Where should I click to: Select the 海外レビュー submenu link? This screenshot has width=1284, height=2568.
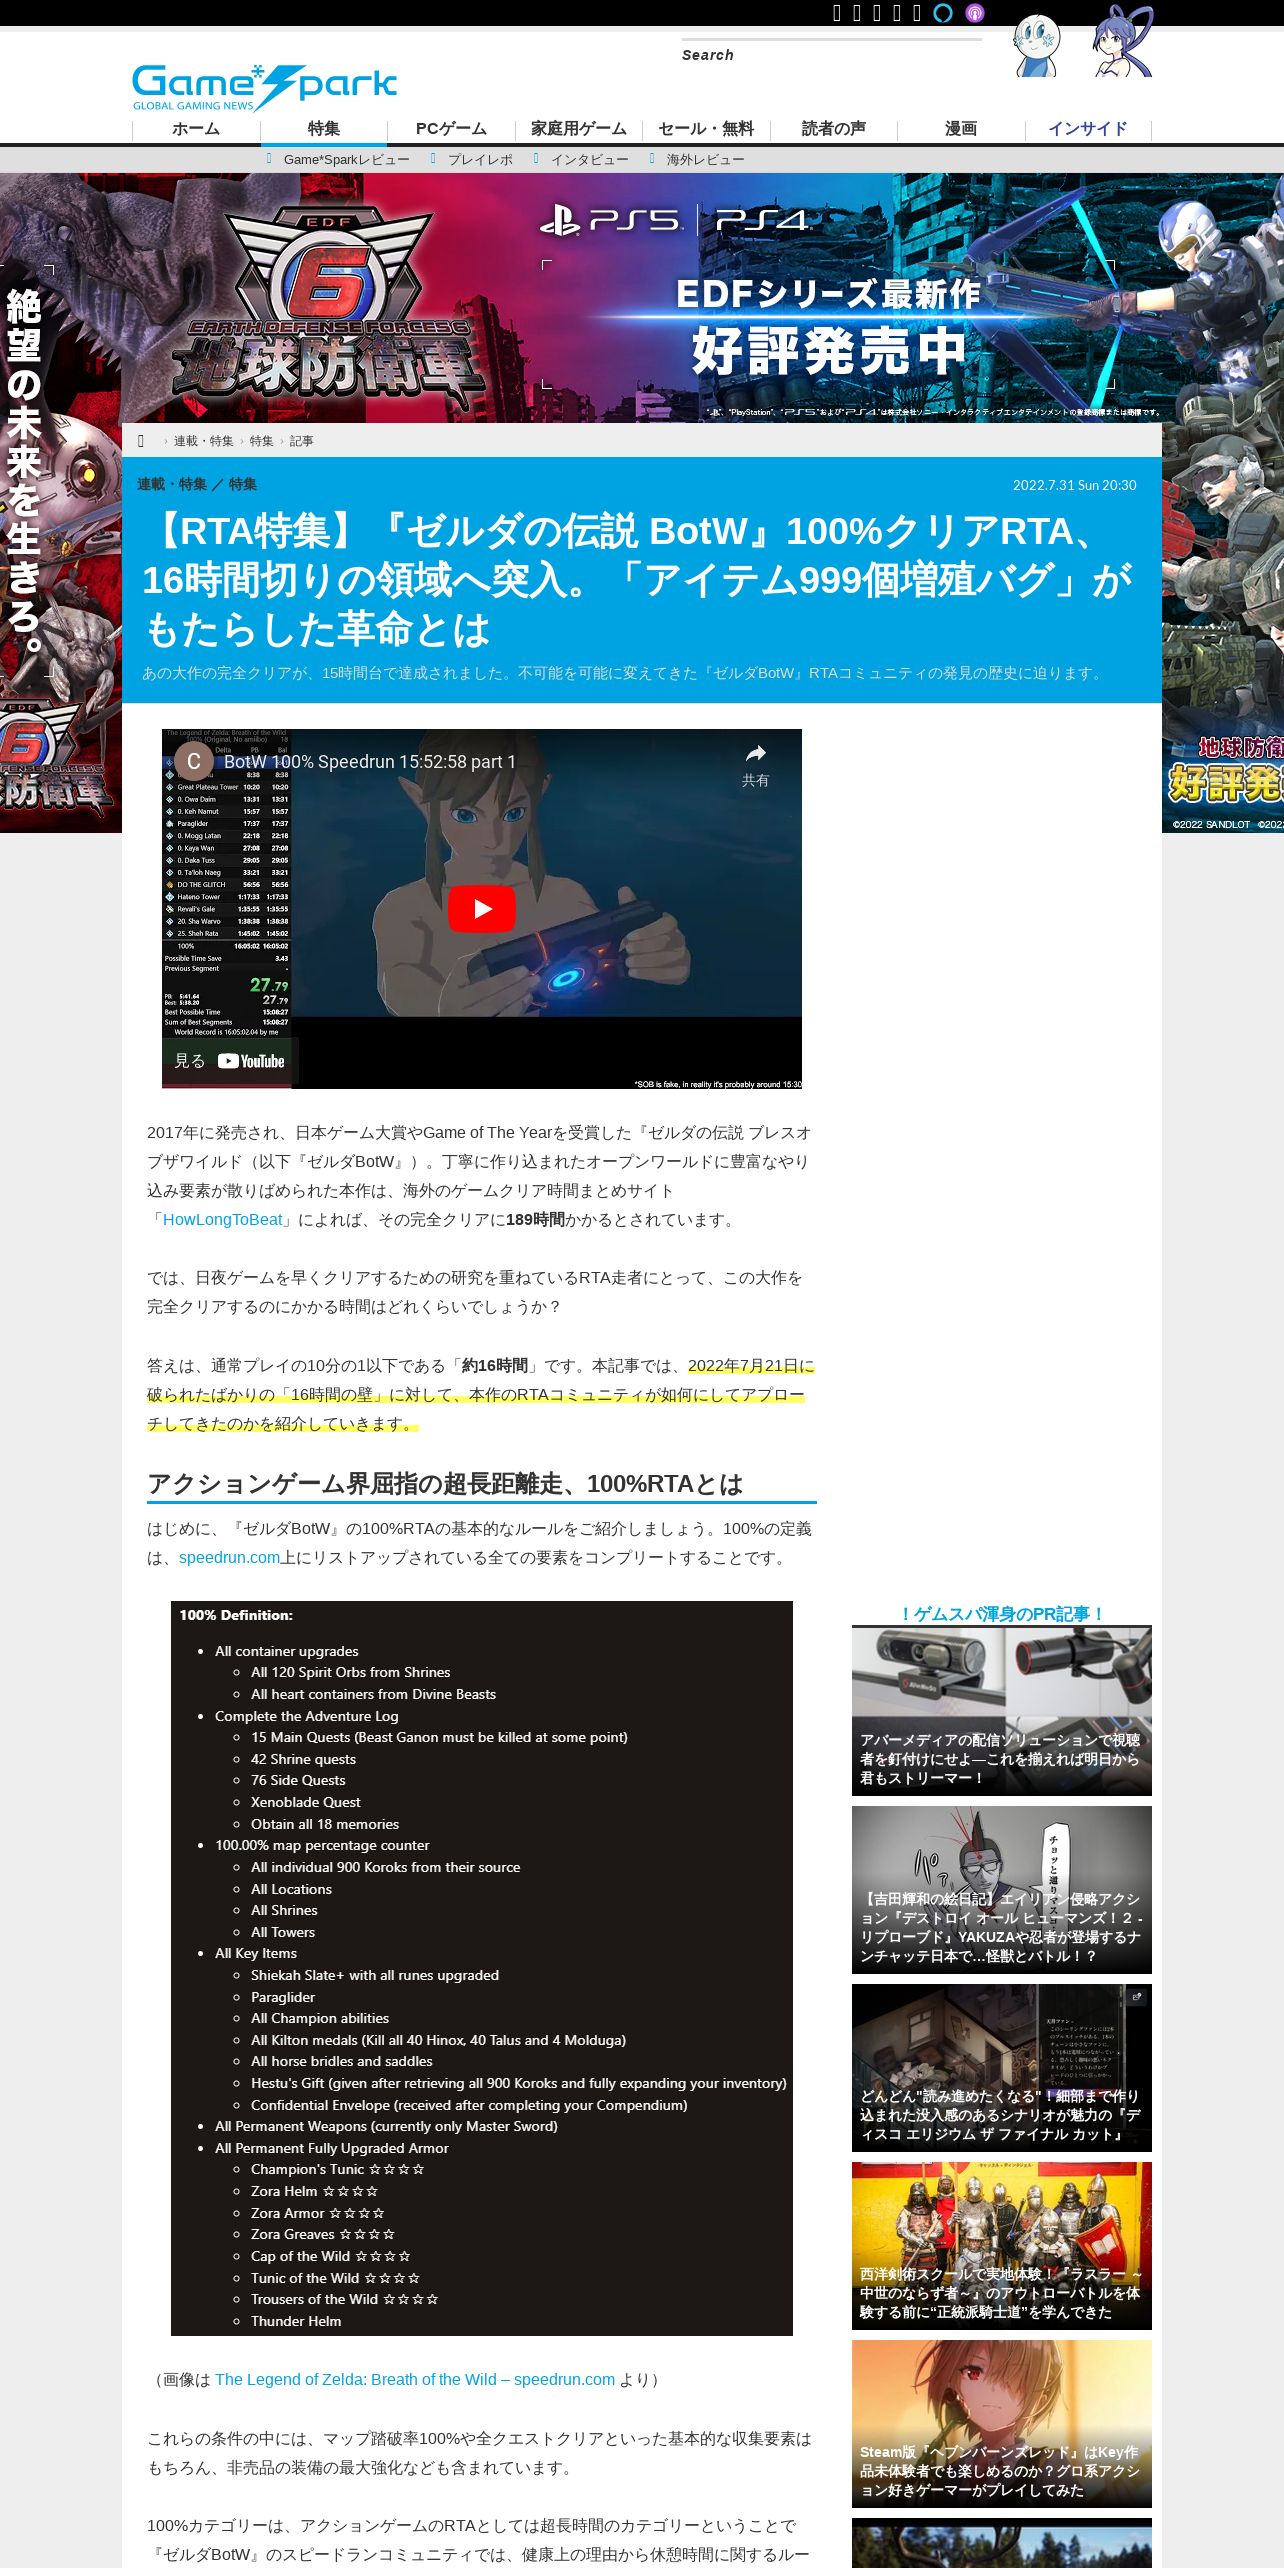(x=705, y=160)
